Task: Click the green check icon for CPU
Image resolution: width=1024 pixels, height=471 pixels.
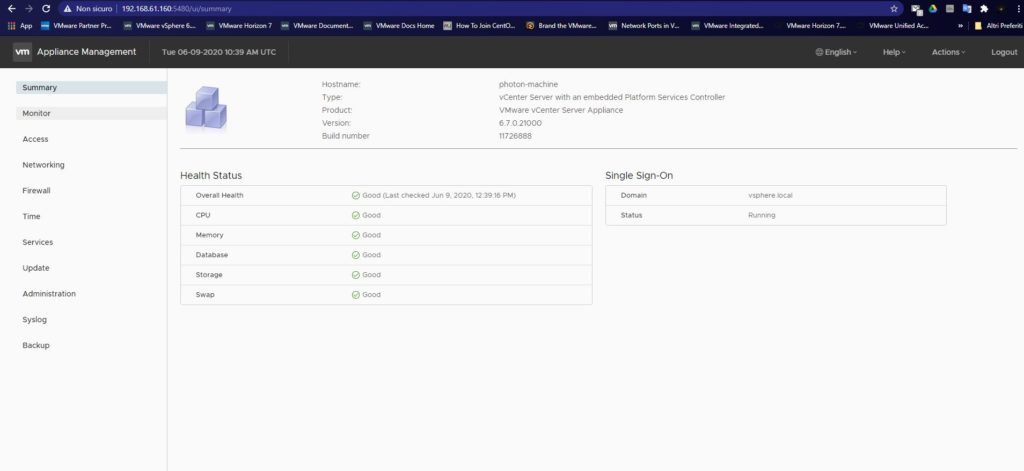Action: tap(356, 215)
